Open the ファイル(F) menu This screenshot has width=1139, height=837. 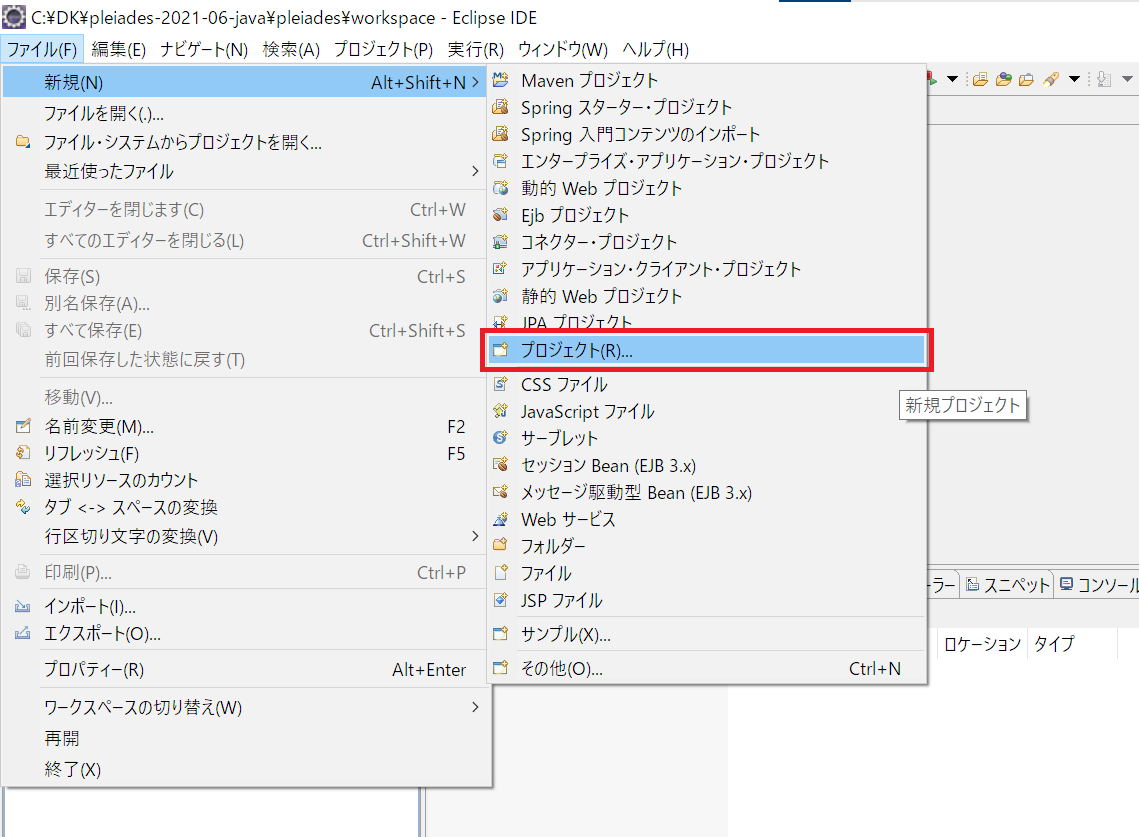coord(42,49)
